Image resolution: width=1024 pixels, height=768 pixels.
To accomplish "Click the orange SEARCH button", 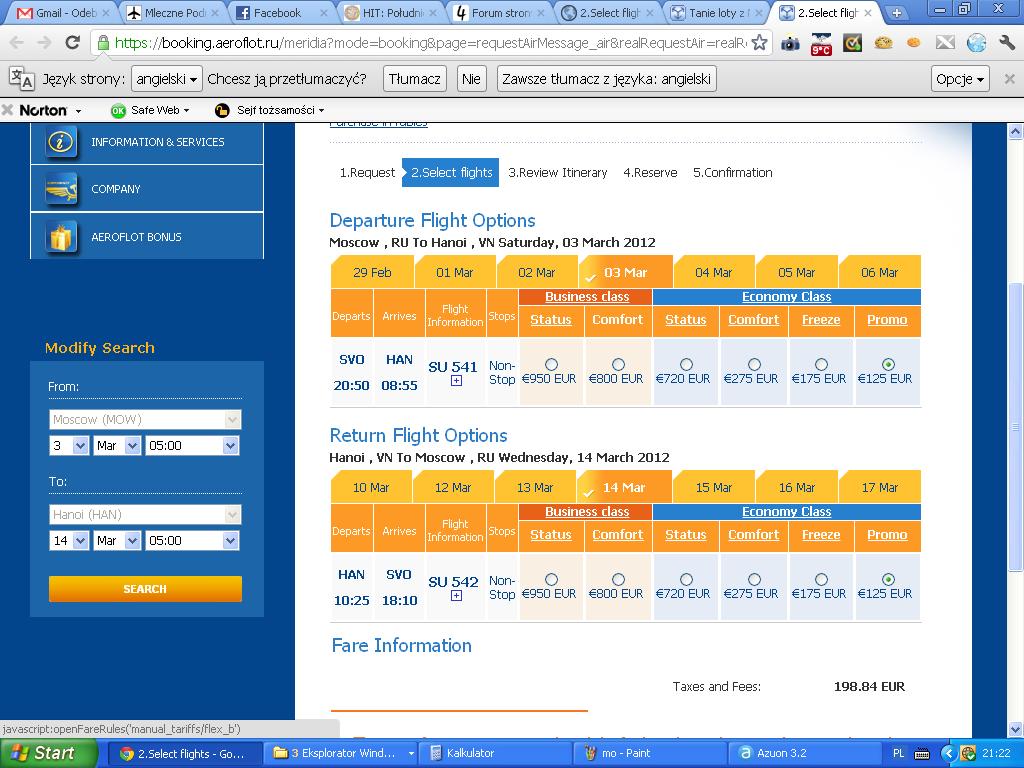I will click(x=145, y=589).
